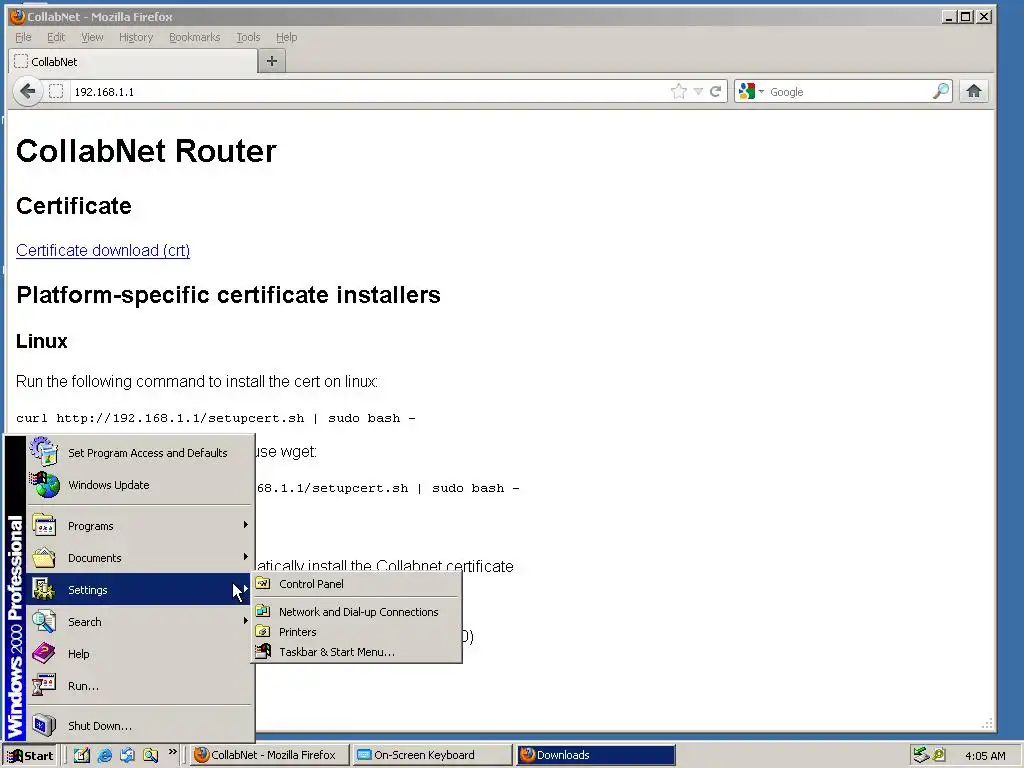Click the Settings icon in Start menu
1024x768 pixels.
pos(44,589)
